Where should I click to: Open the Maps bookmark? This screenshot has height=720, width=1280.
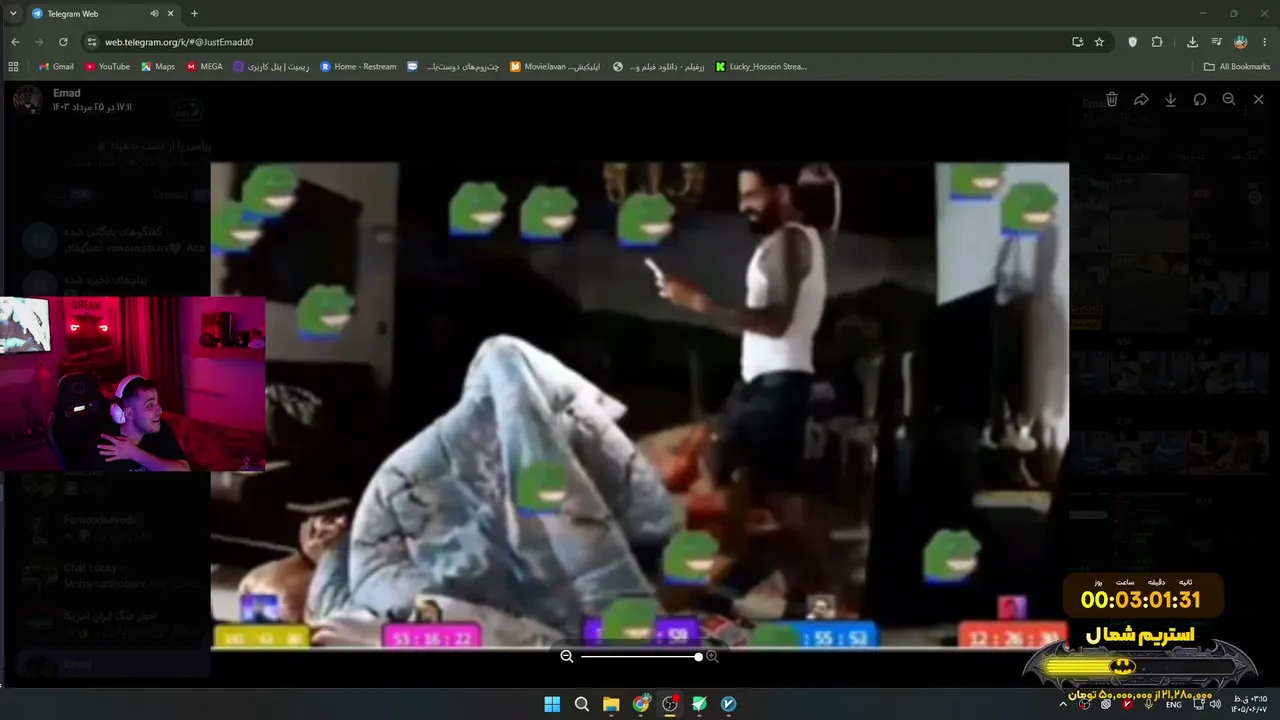point(158,67)
